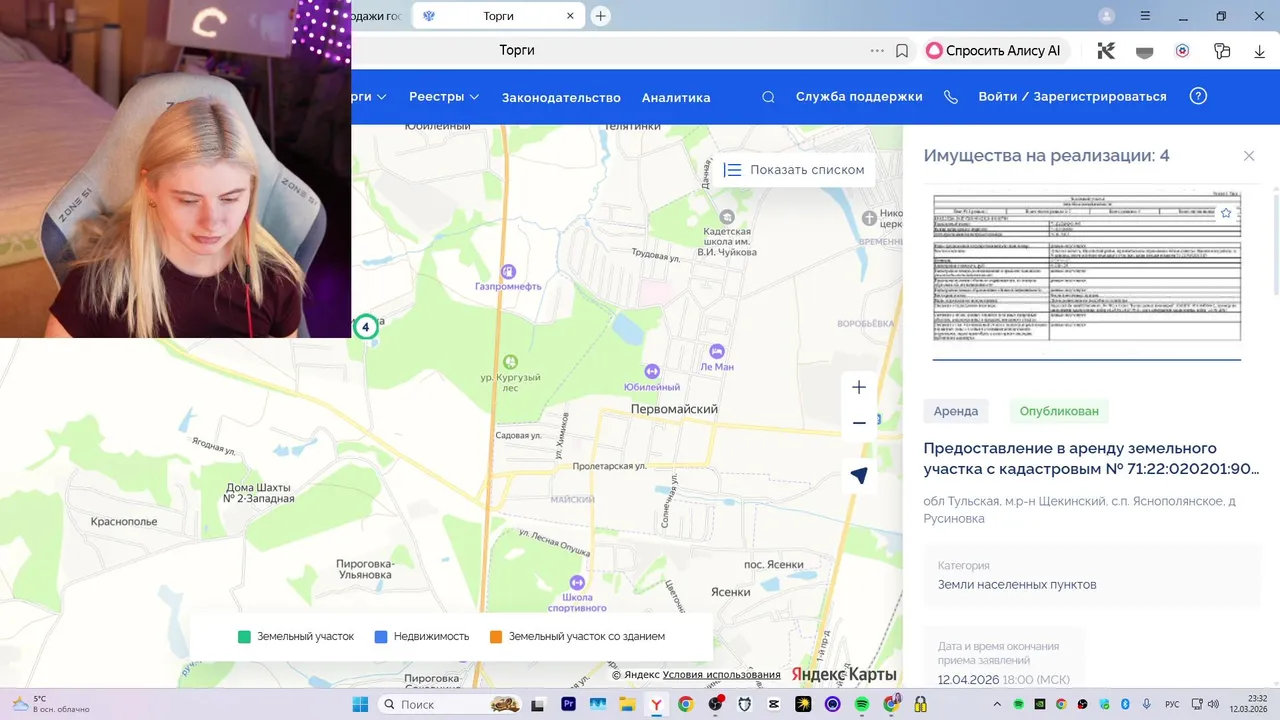Click Войти / Зарегистрироваться
The height and width of the screenshot is (720, 1280).
click(x=1072, y=97)
